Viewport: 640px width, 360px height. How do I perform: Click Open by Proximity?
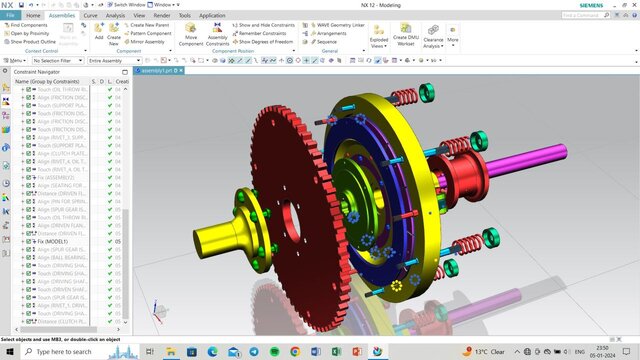click(x=27, y=33)
